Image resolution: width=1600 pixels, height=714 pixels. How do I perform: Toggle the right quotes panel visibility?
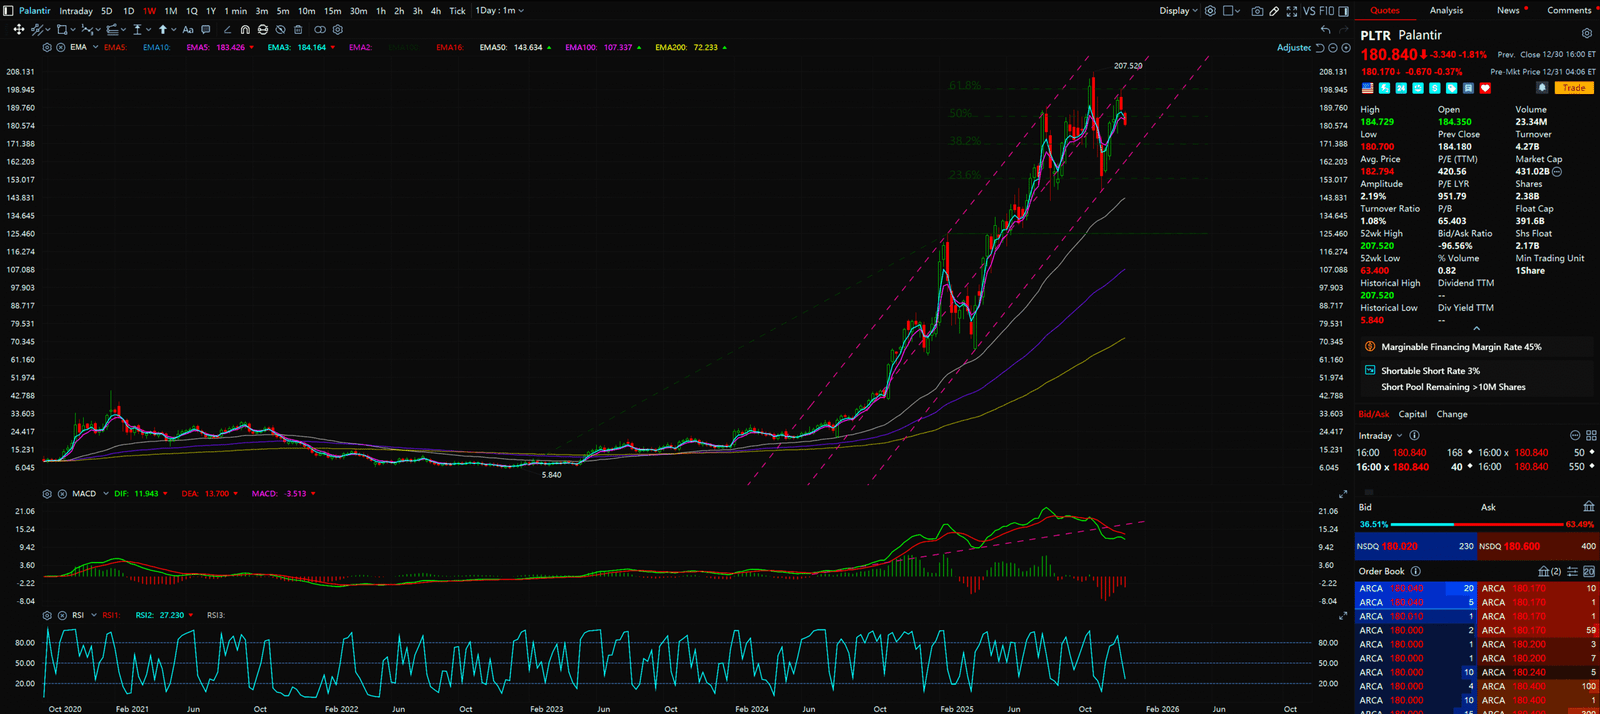tap(1343, 11)
